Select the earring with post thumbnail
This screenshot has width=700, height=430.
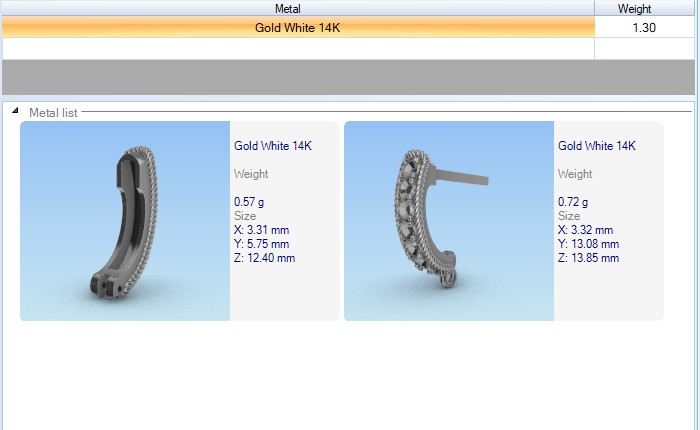point(448,221)
